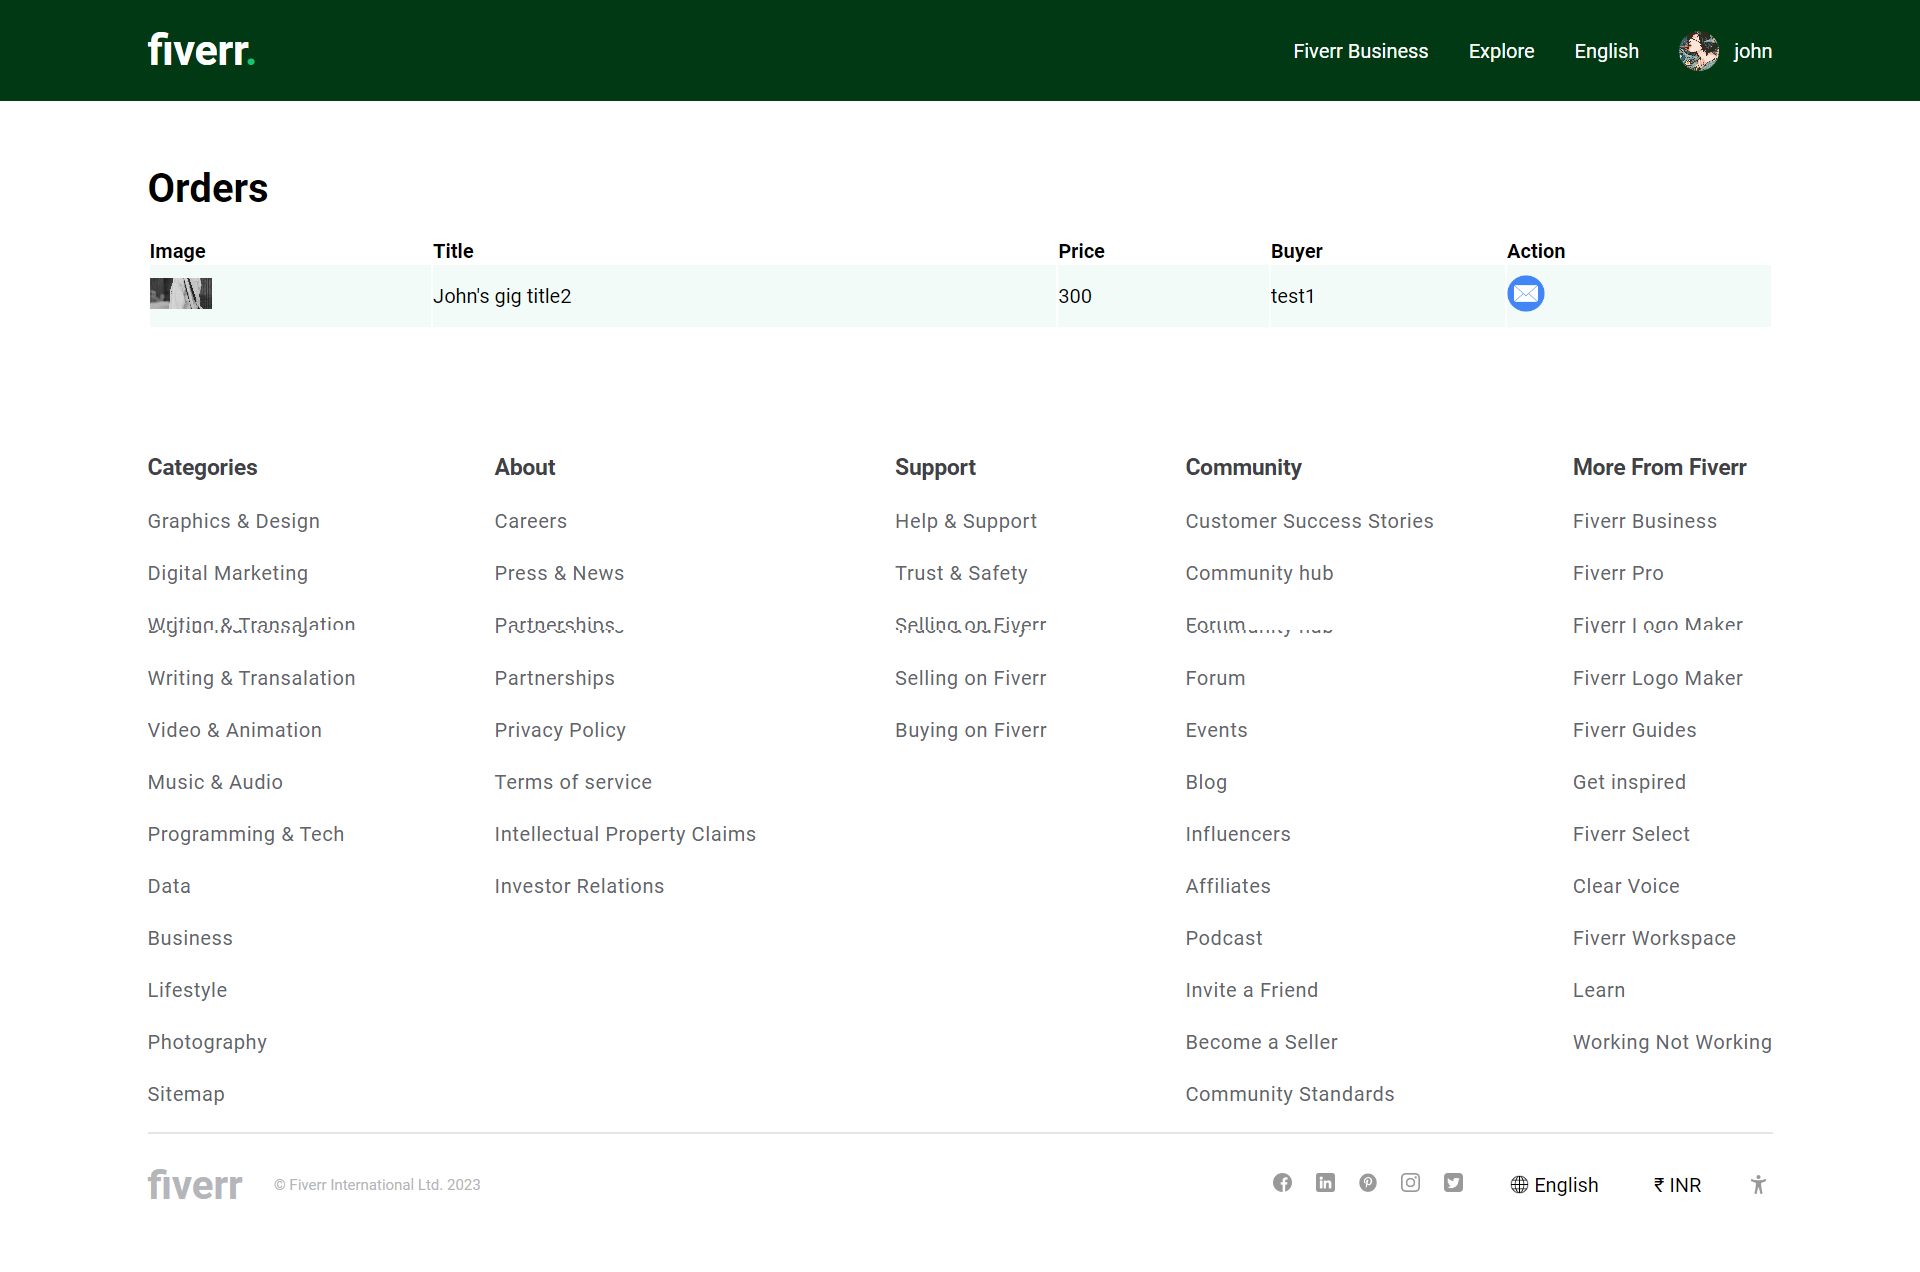Open Fiverr's Facebook page from footer
The height and width of the screenshot is (1272, 1920).
(x=1282, y=1183)
